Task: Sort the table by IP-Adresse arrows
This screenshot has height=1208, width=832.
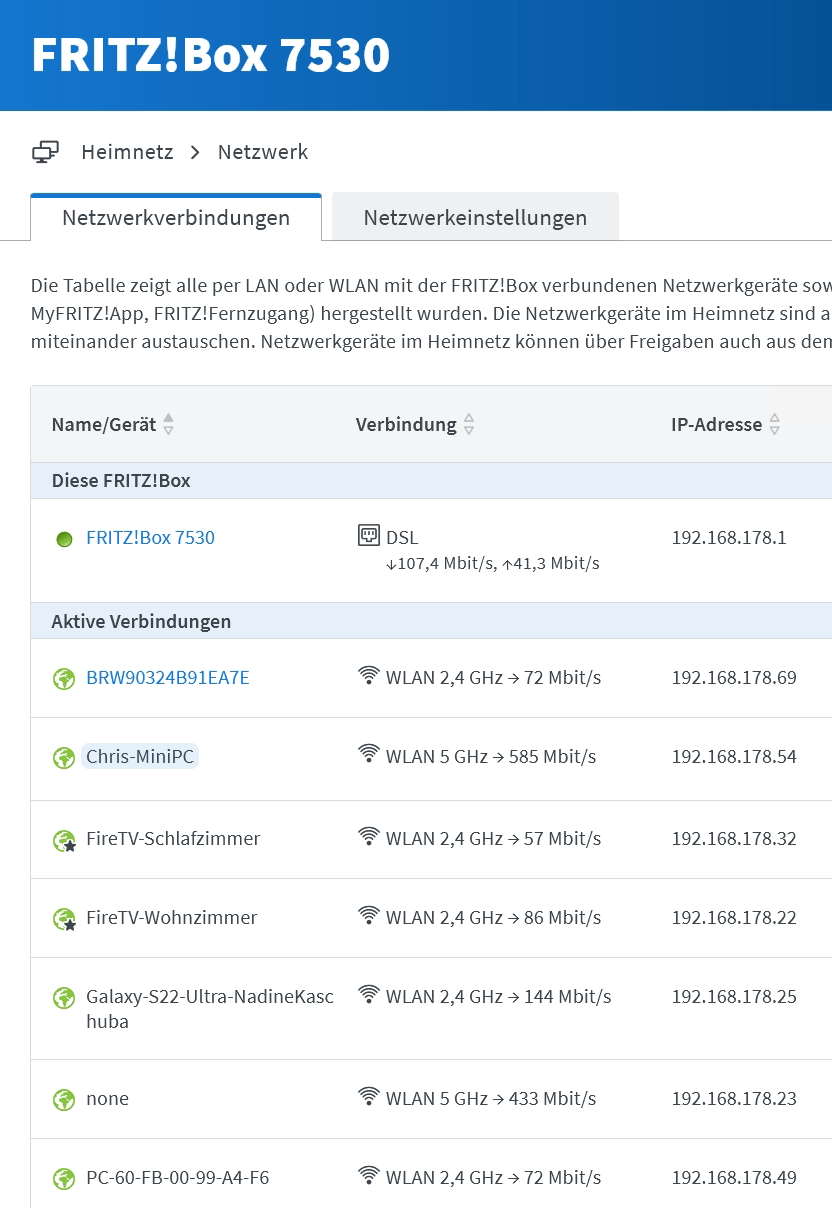Action: tap(774, 425)
